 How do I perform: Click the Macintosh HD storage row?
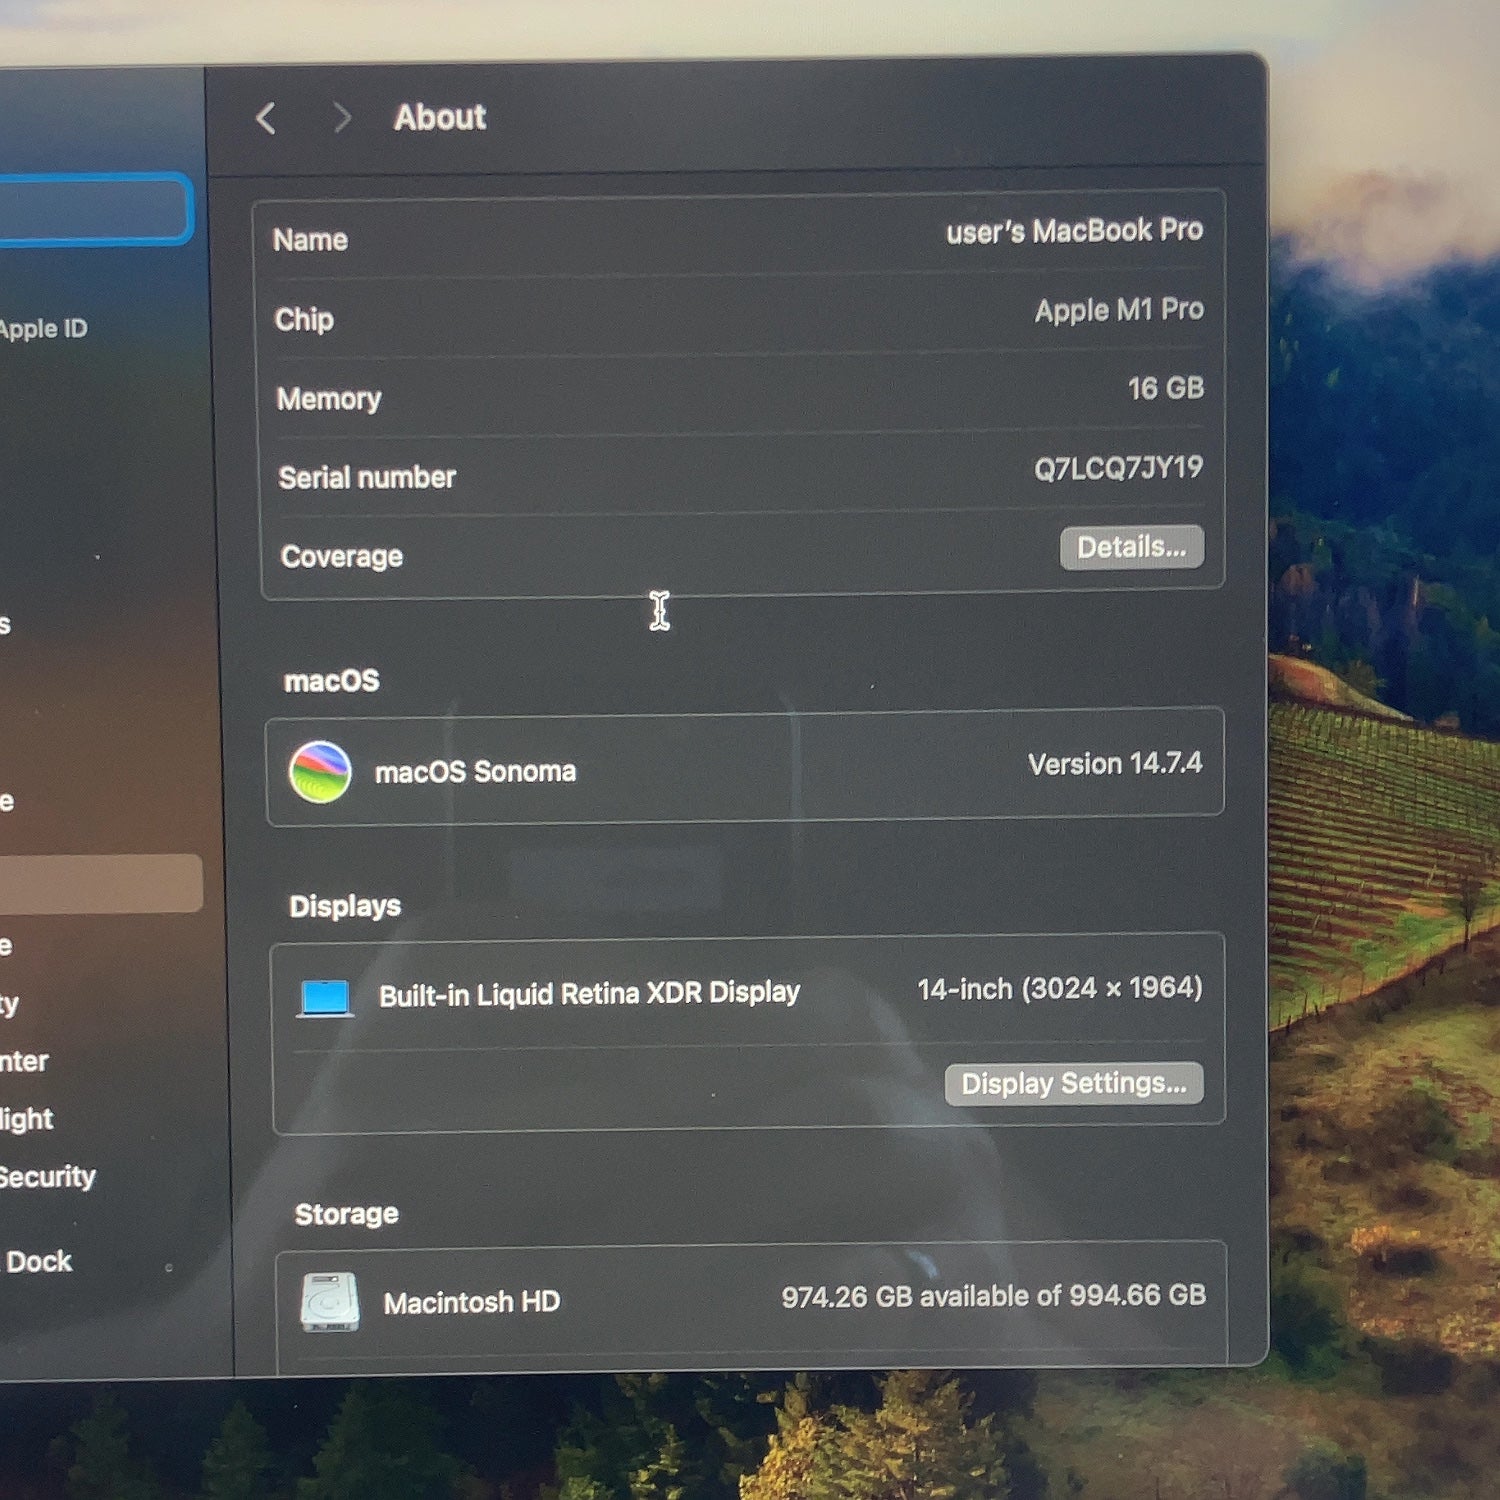coord(752,1301)
